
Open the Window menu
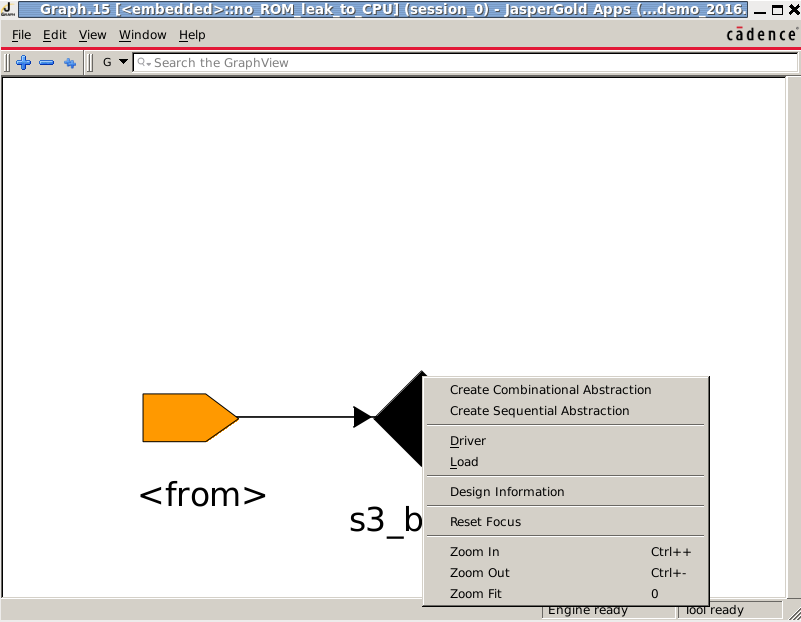tap(143, 35)
